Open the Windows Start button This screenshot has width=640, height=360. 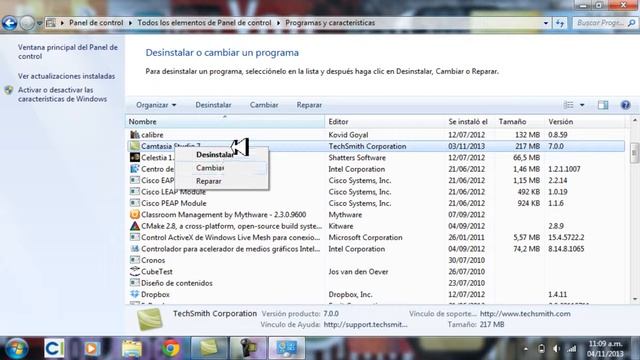16,349
